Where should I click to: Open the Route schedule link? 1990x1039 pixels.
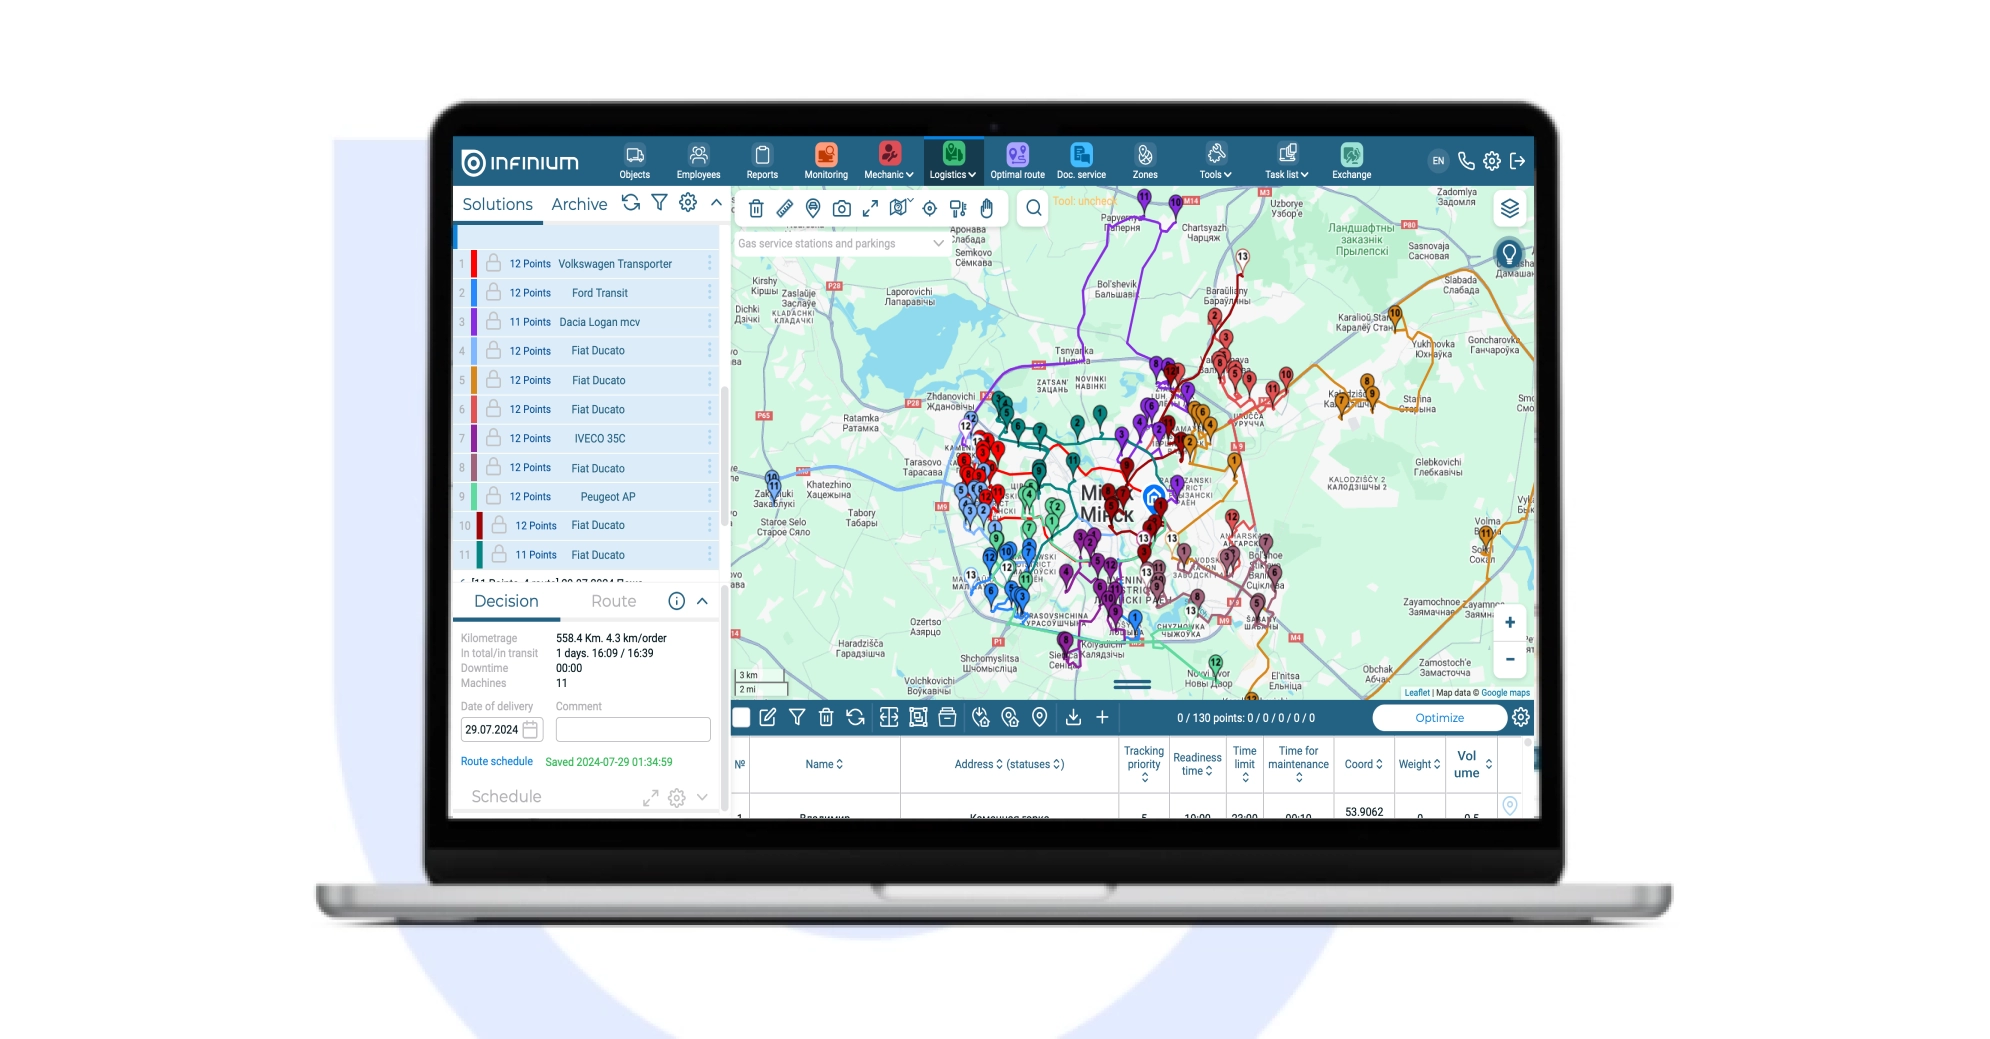click(496, 762)
